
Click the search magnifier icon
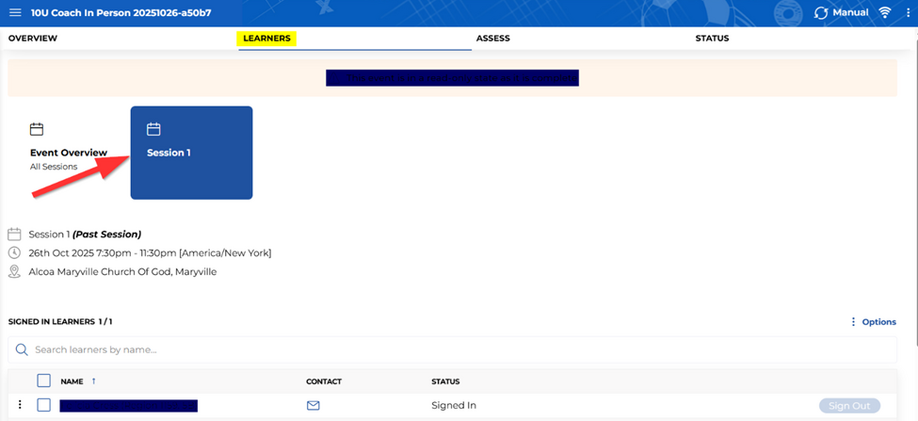coord(22,350)
